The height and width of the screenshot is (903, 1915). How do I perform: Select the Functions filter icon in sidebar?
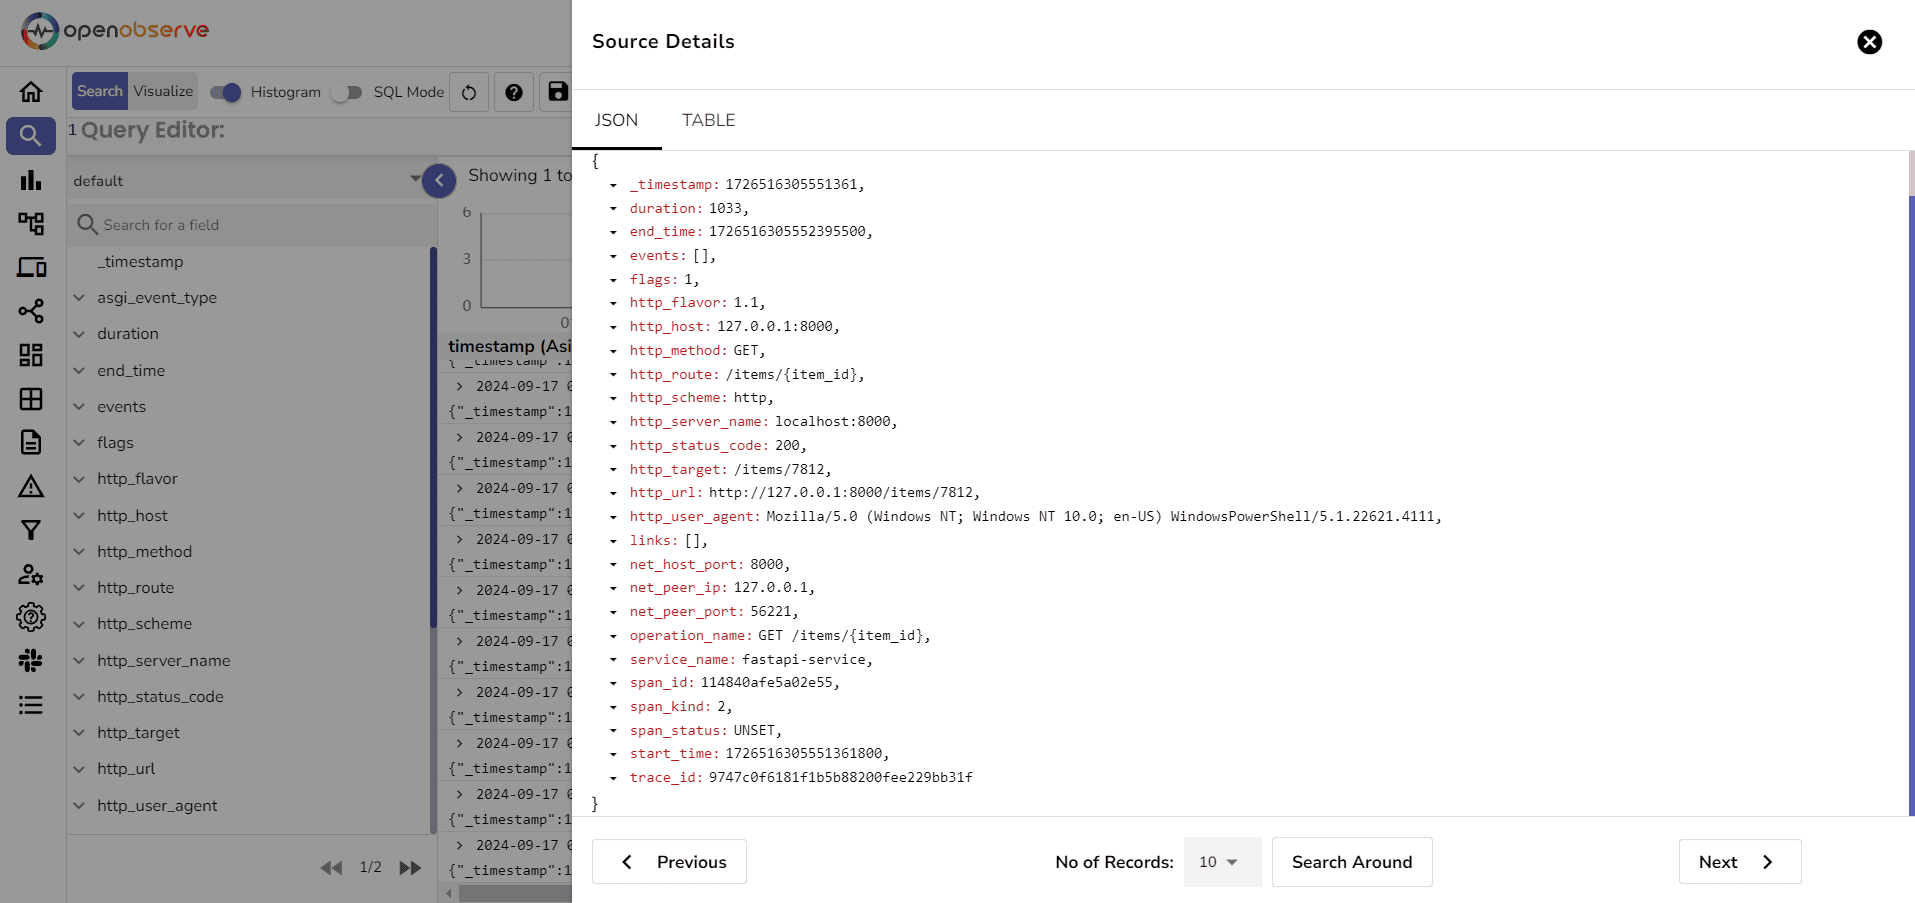(x=31, y=529)
